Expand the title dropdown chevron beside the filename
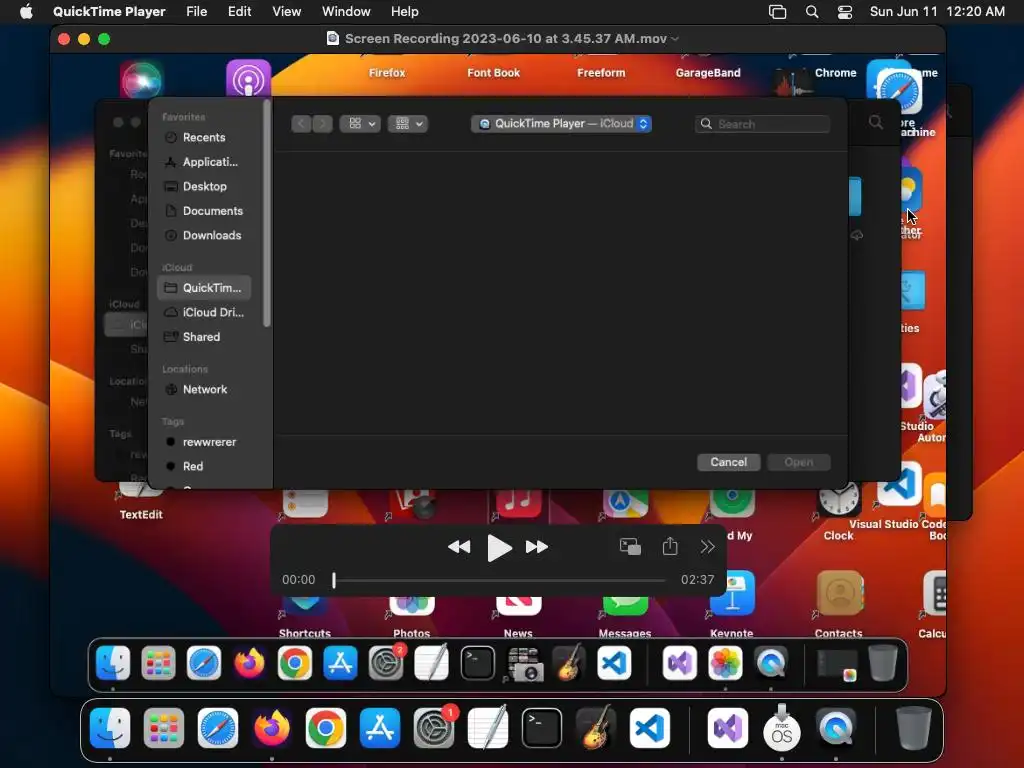Viewport: 1024px width, 768px height. click(x=675, y=39)
